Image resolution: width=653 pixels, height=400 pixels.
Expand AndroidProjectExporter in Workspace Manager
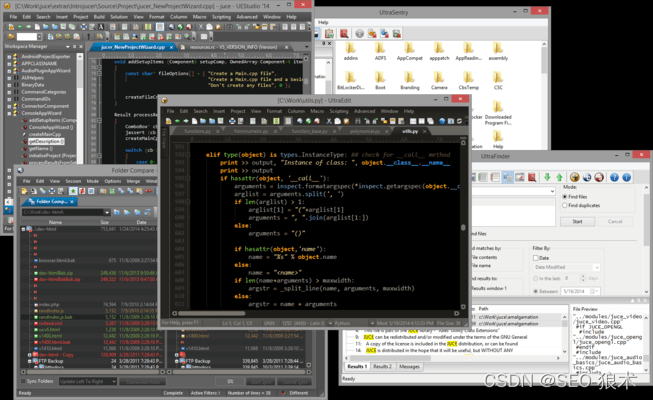(9, 57)
